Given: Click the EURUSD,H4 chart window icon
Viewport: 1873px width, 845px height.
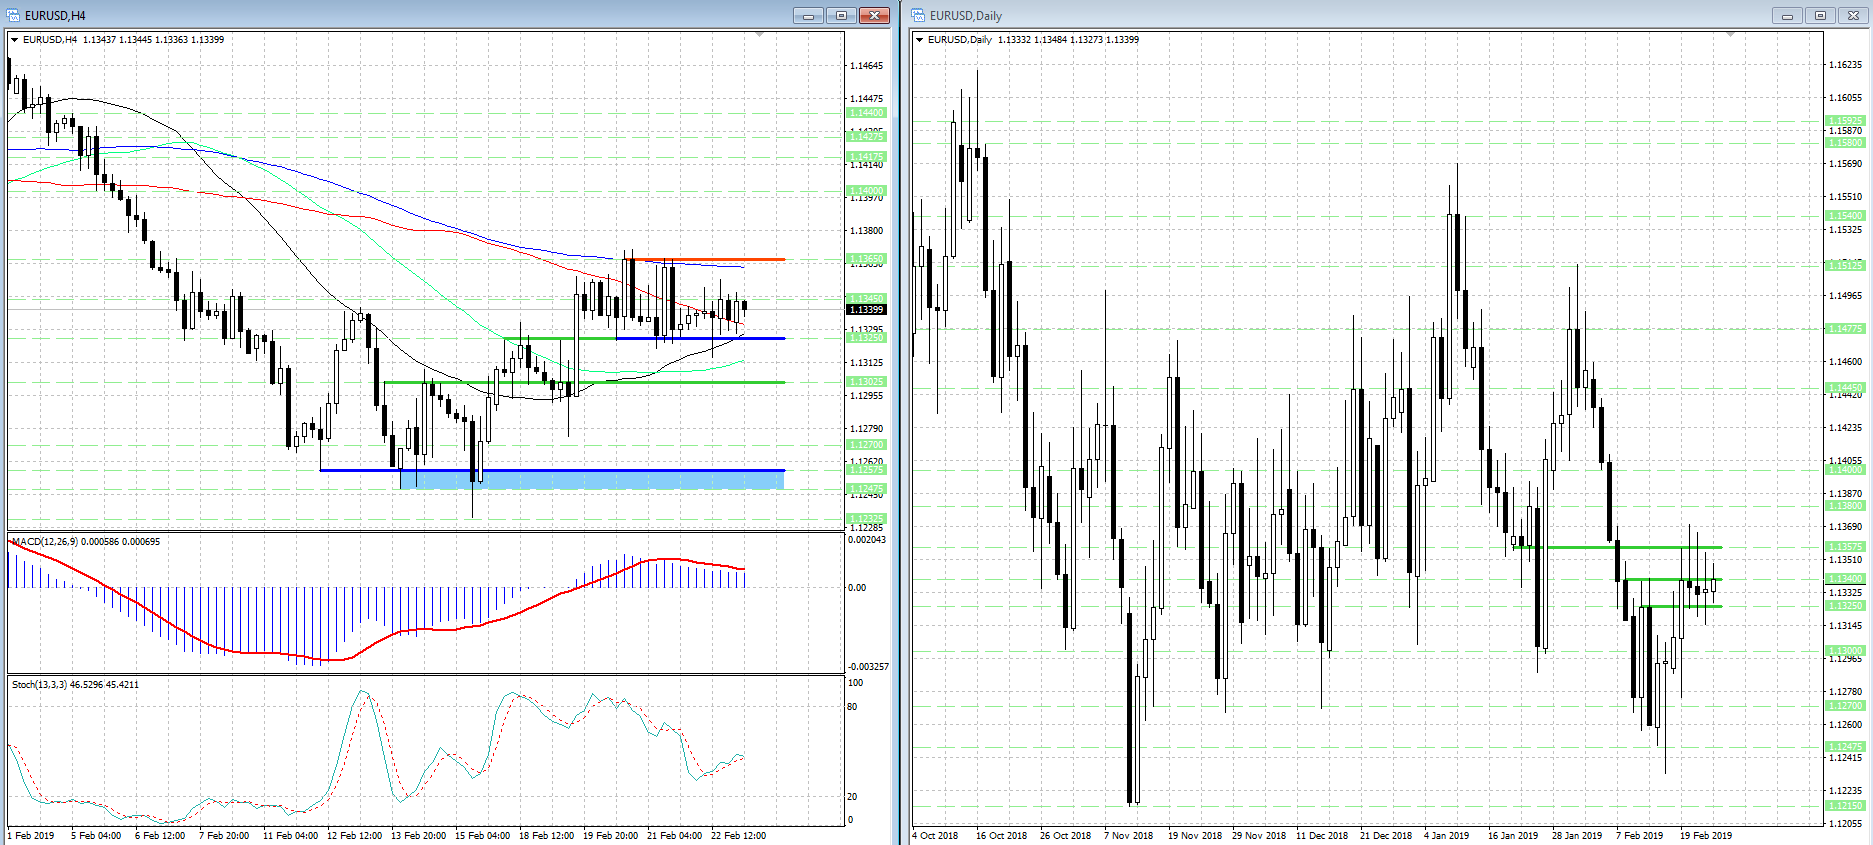Looking at the screenshot, I should 13,15.
